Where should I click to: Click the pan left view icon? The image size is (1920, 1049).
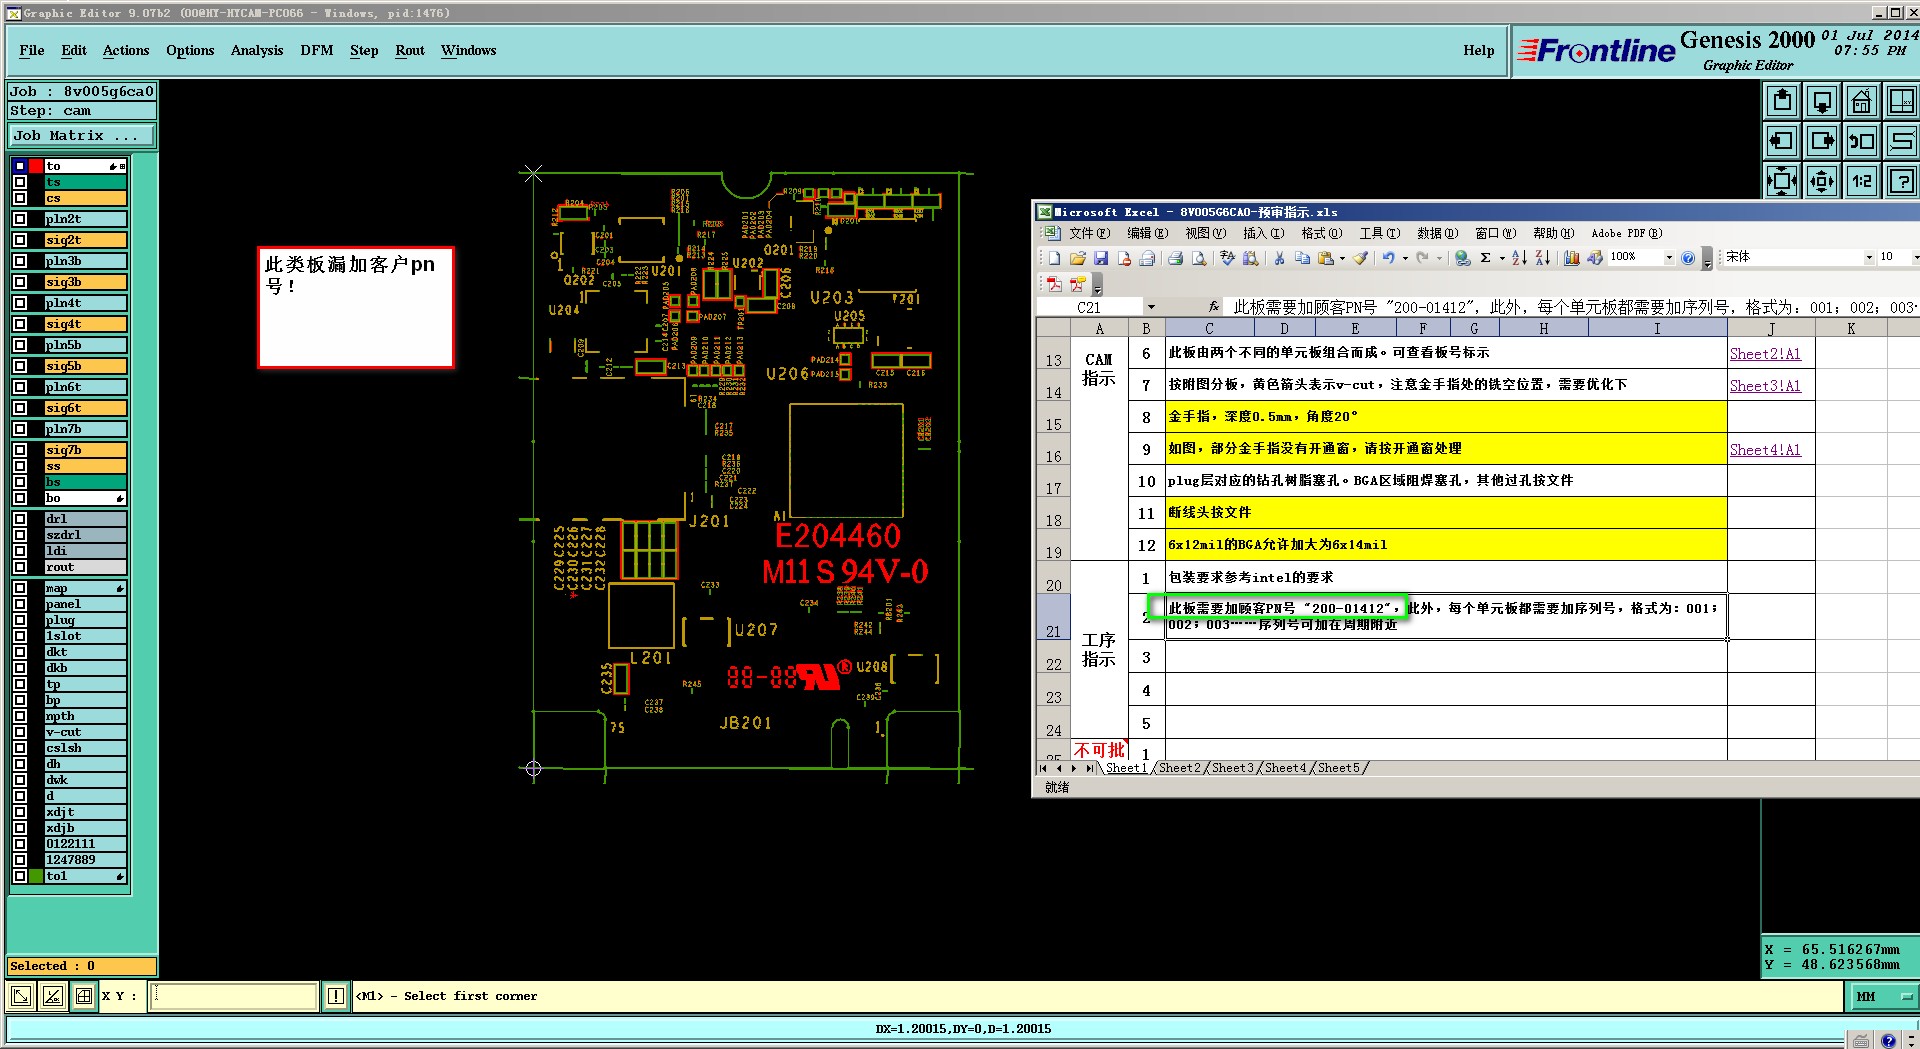(1781, 141)
